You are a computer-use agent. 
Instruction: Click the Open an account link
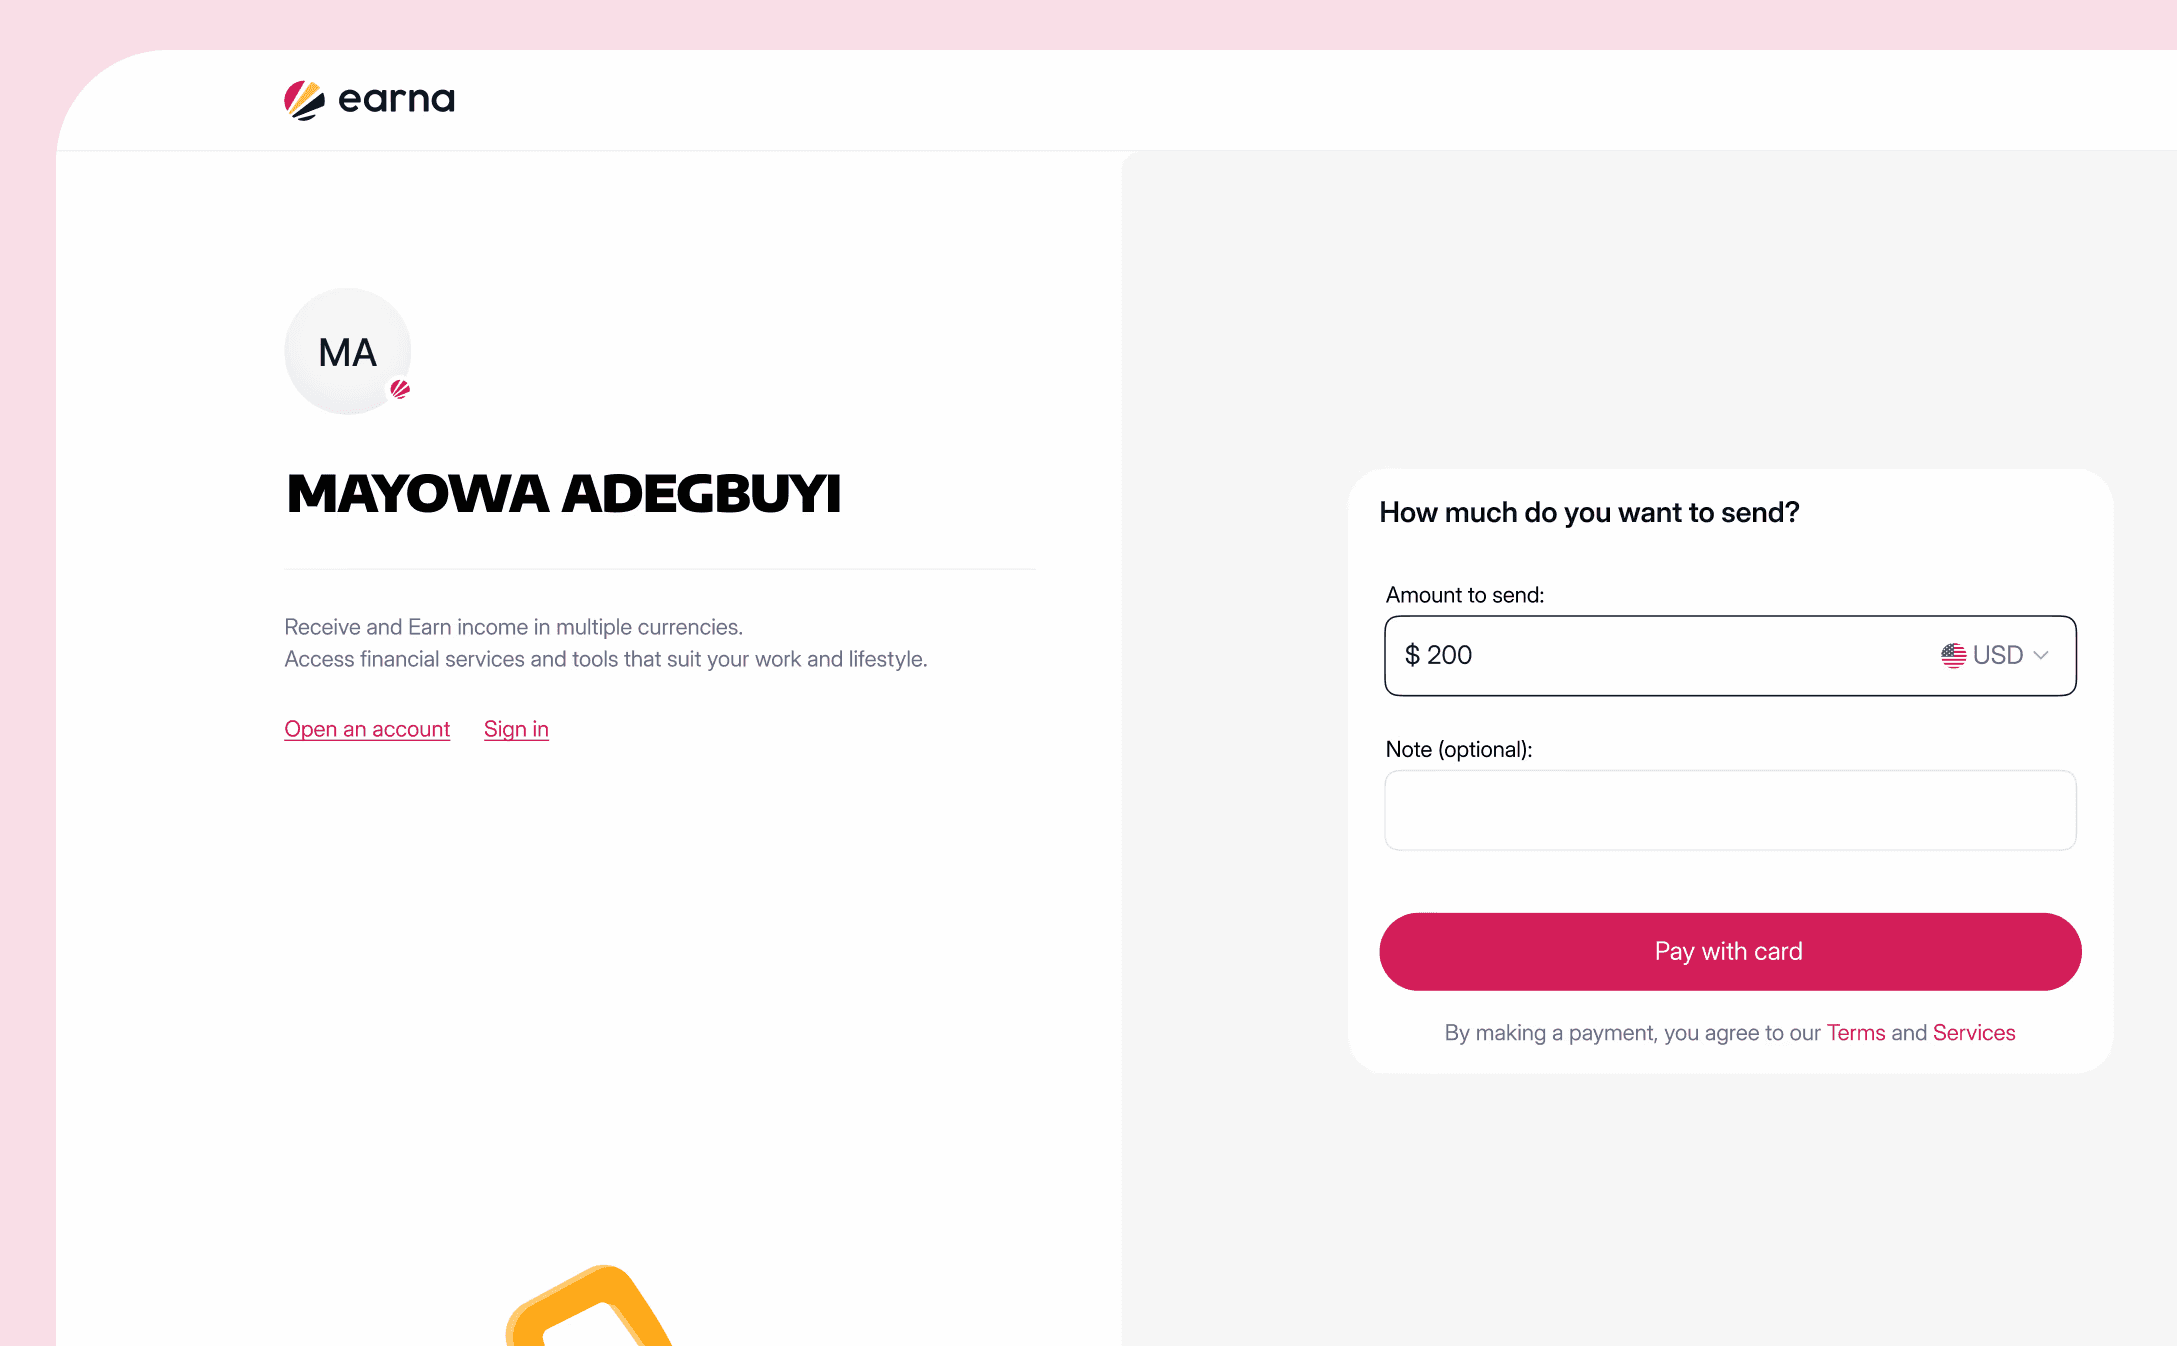(367, 729)
